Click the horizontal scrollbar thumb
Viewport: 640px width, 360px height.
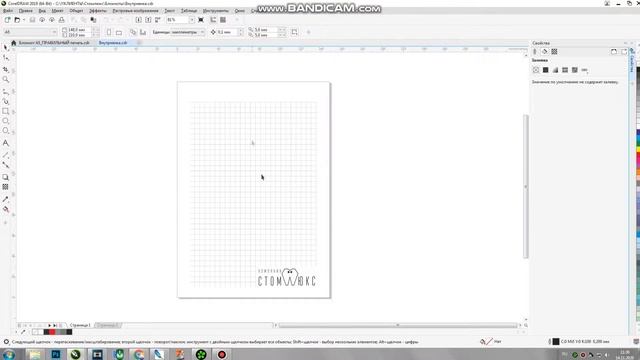[398, 325]
